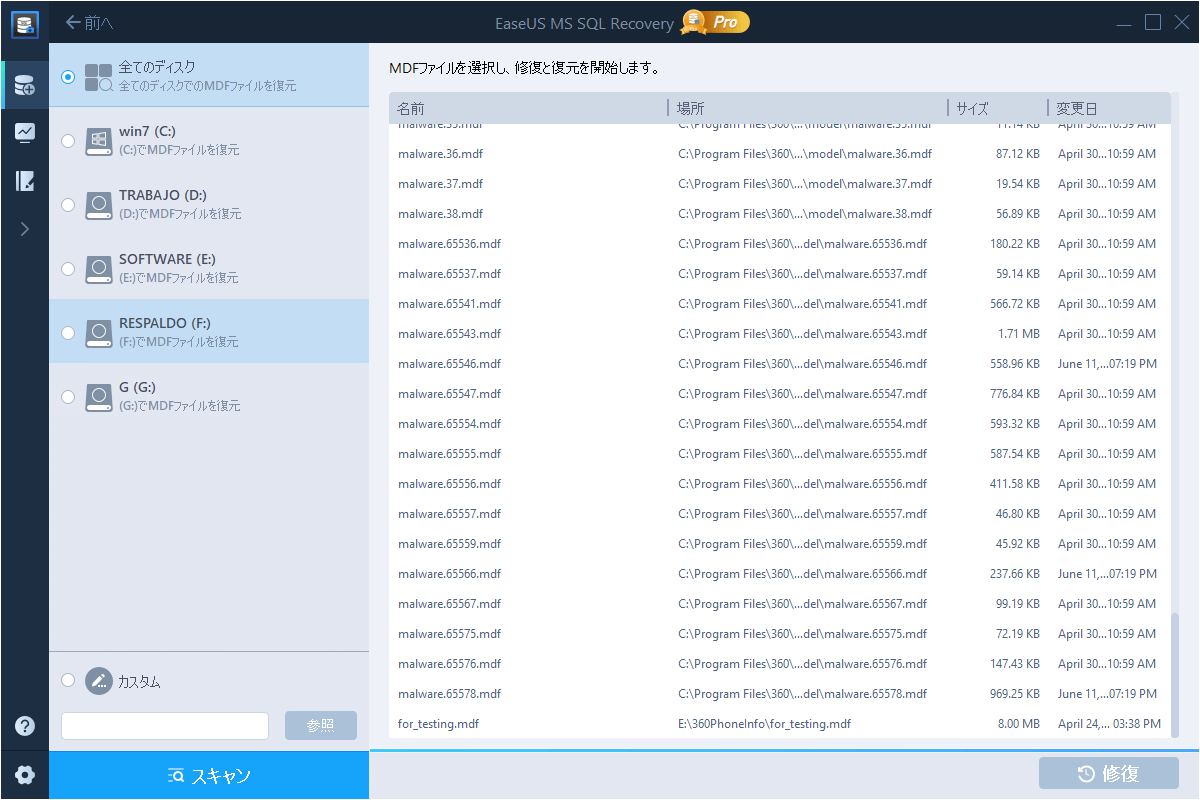Image resolution: width=1200 pixels, height=800 pixels.
Task: Click the all disks search icon
Action: point(99,77)
